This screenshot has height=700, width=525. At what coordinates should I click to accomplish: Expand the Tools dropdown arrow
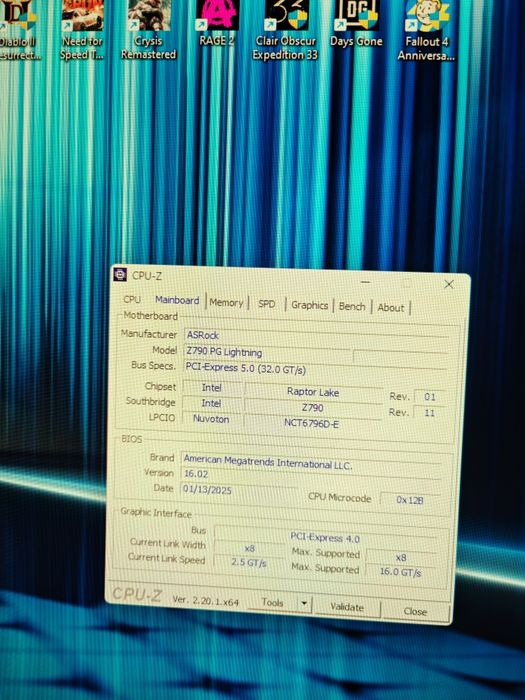[304, 604]
